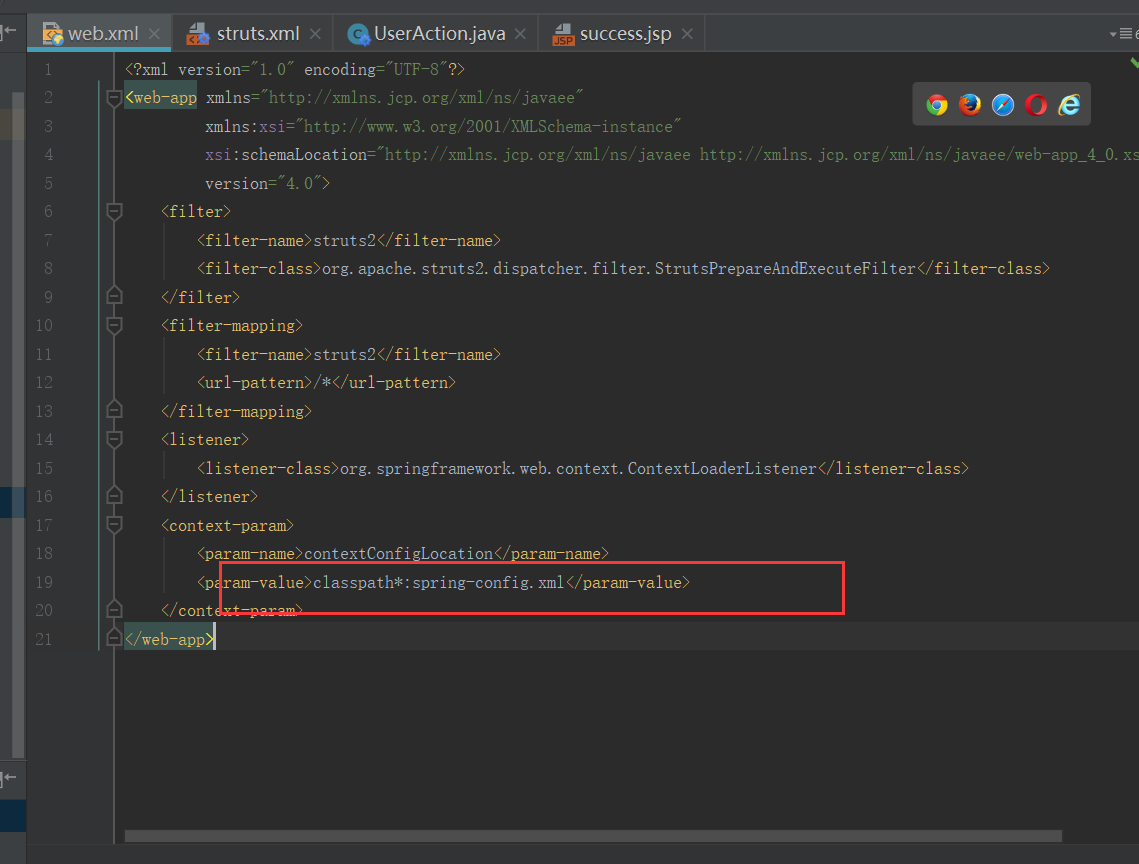
Task: Click the opening filter-mapping tag on line 10
Action: [232, 326]
